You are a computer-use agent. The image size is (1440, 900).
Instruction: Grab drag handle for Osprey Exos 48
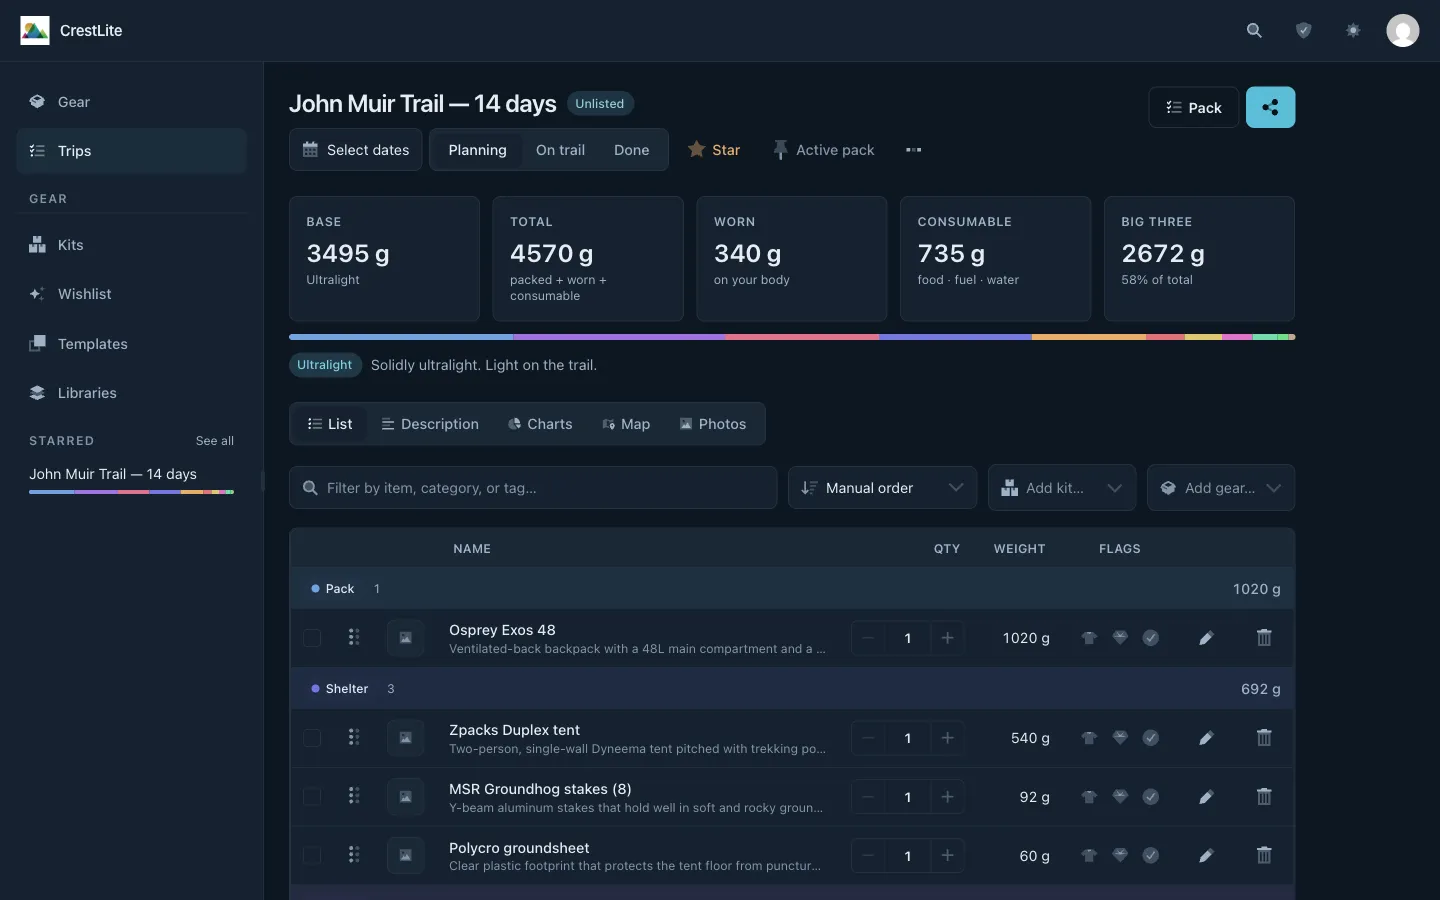point(354,638)
